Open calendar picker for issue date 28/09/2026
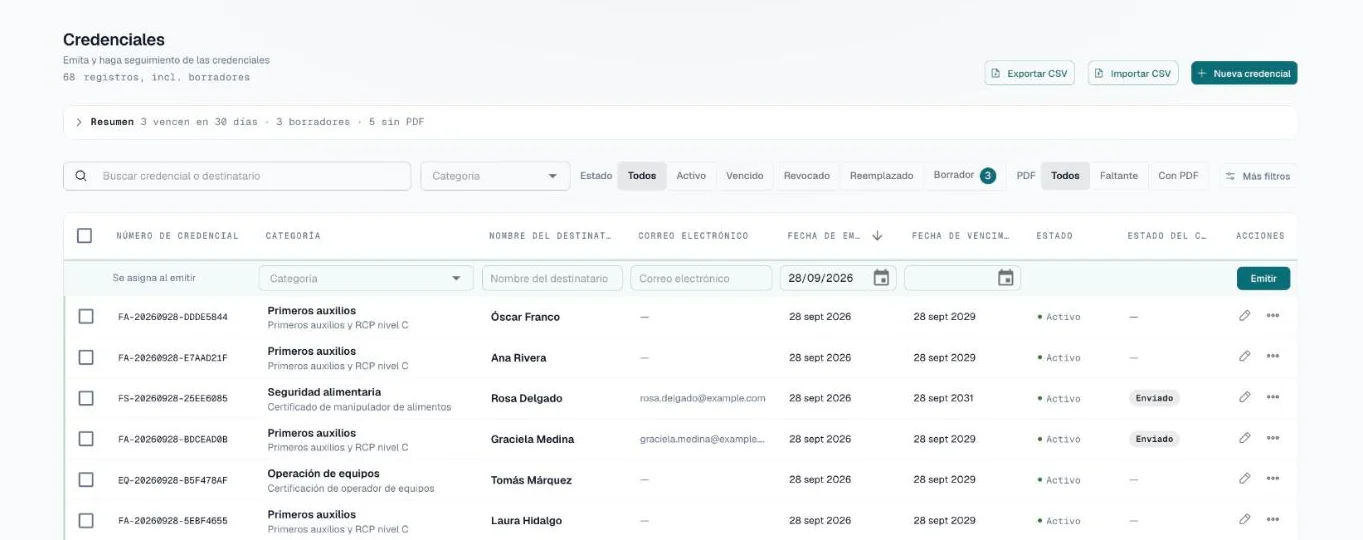 point(881,278)
